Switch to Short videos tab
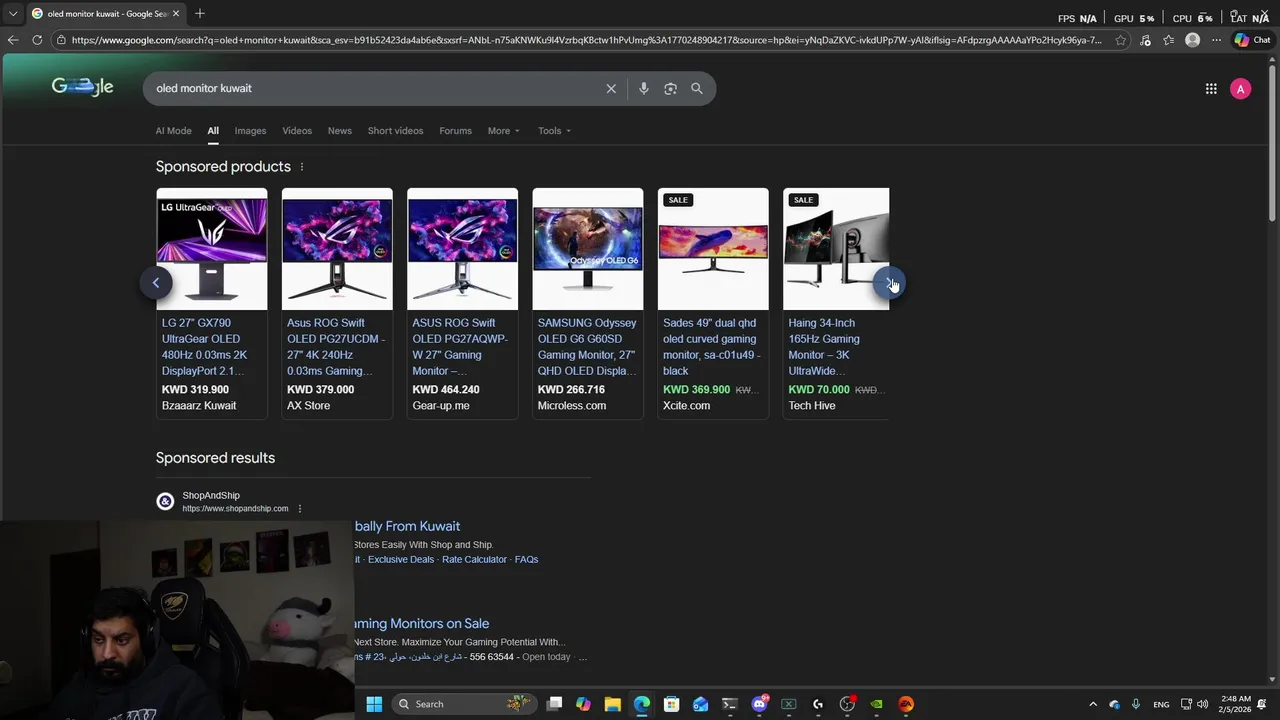 pyautogui.click(x=395, y=131)
